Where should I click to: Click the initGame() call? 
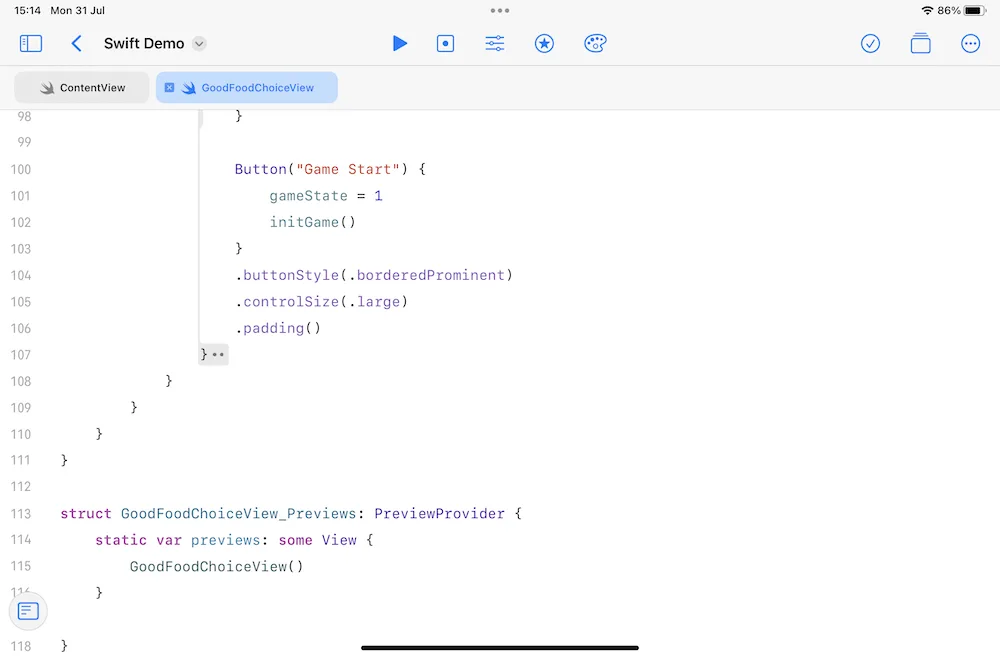point(312,222)
